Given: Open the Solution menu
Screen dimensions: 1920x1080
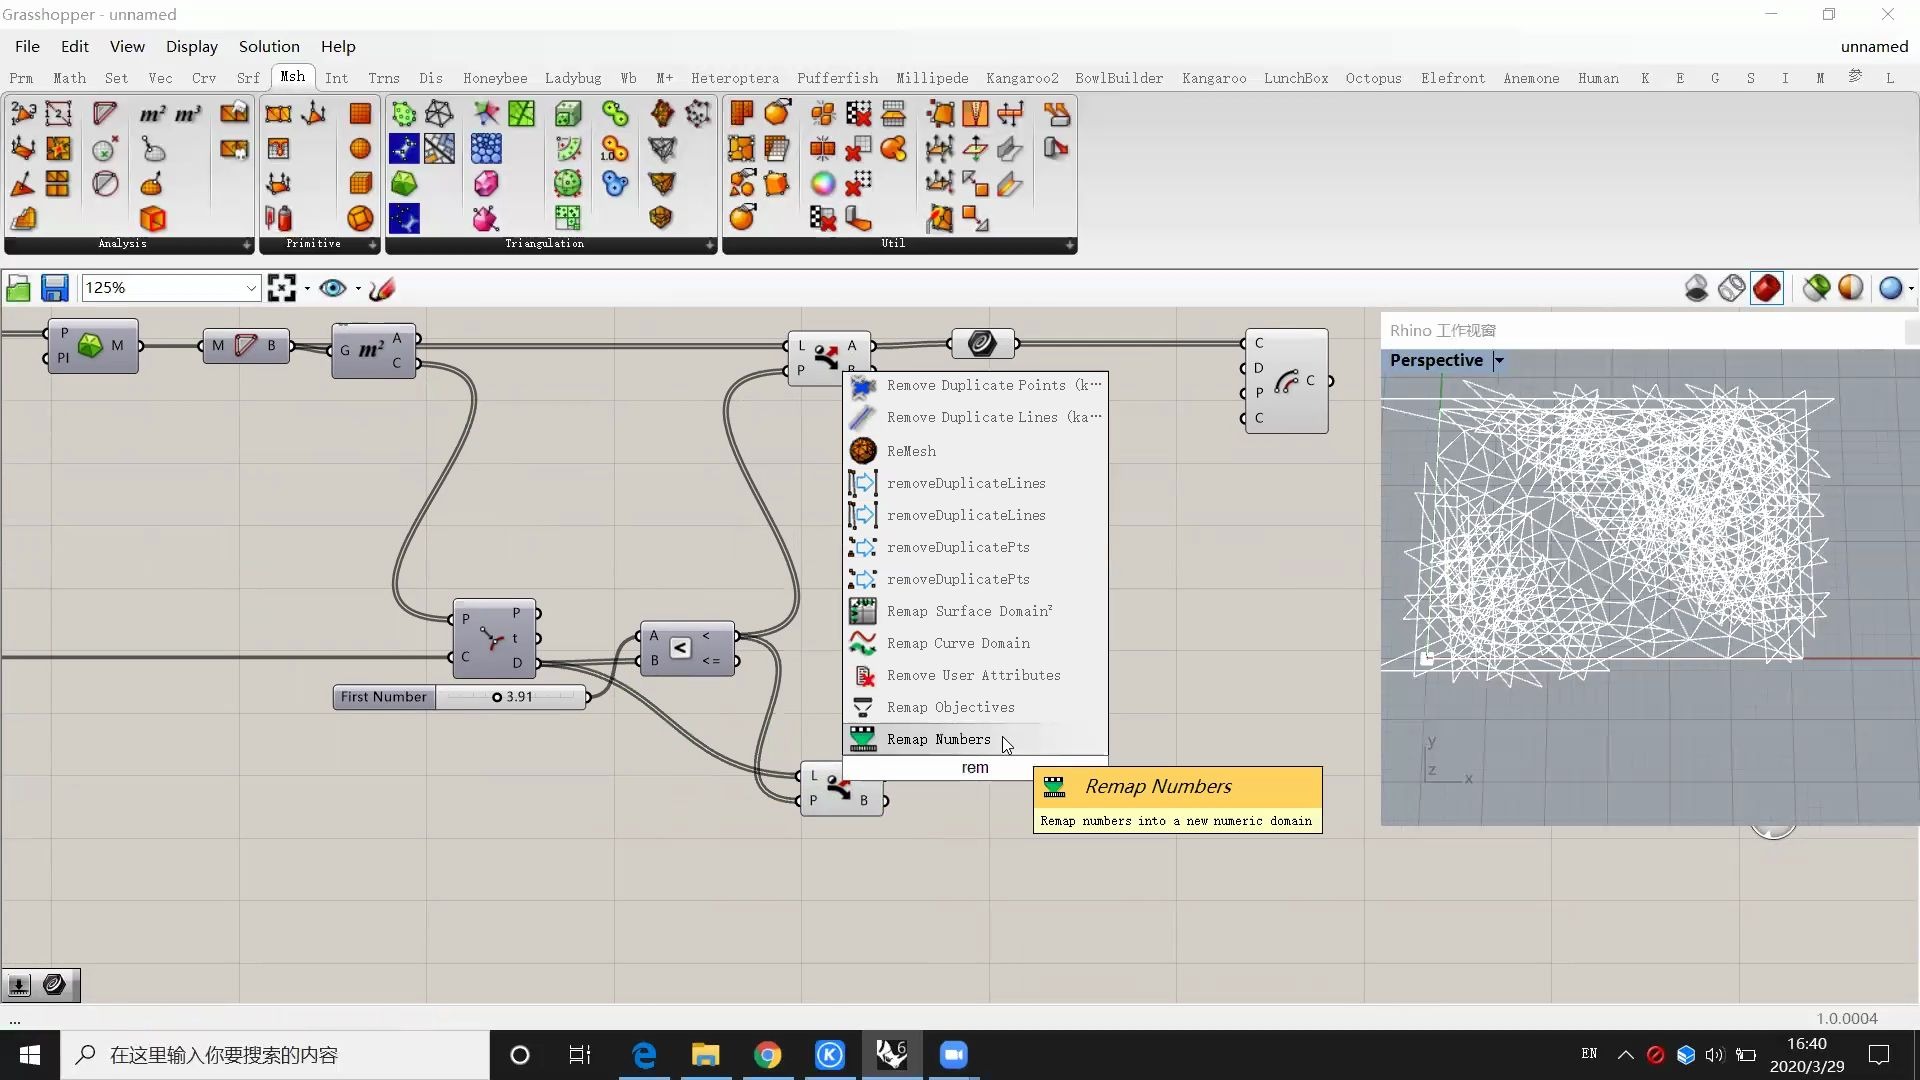Looking at the screenshot, I should (x=268, y=47).
